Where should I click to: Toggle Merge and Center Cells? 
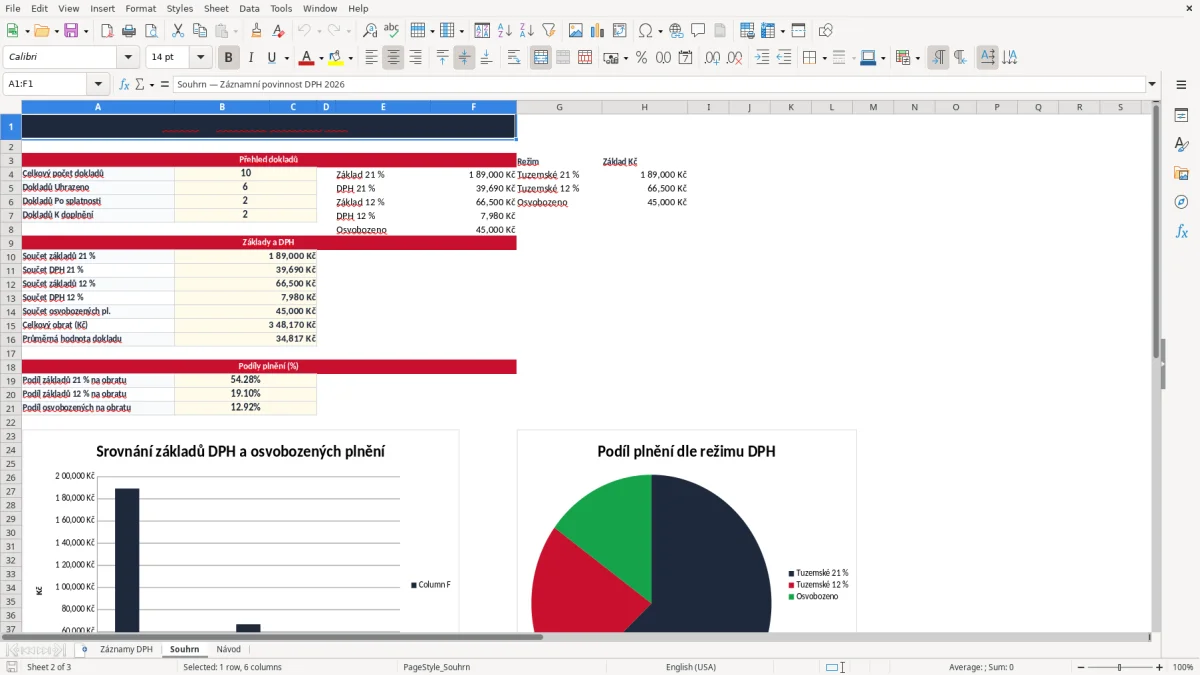[541, 58]
